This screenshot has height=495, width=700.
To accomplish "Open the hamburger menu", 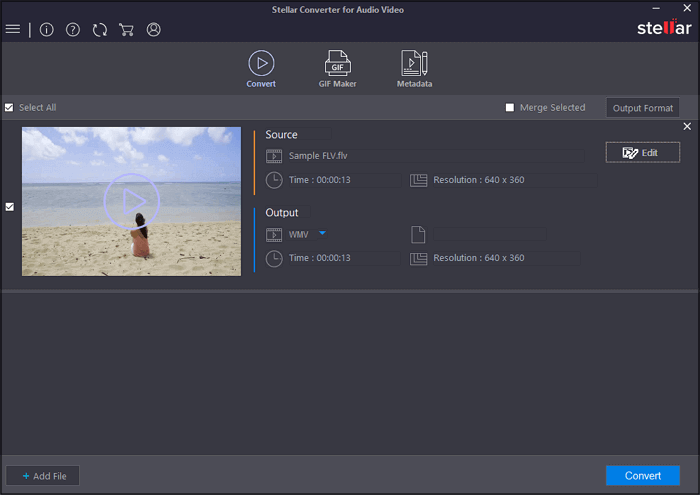I will pyautogui.click(x=13, y=29).
